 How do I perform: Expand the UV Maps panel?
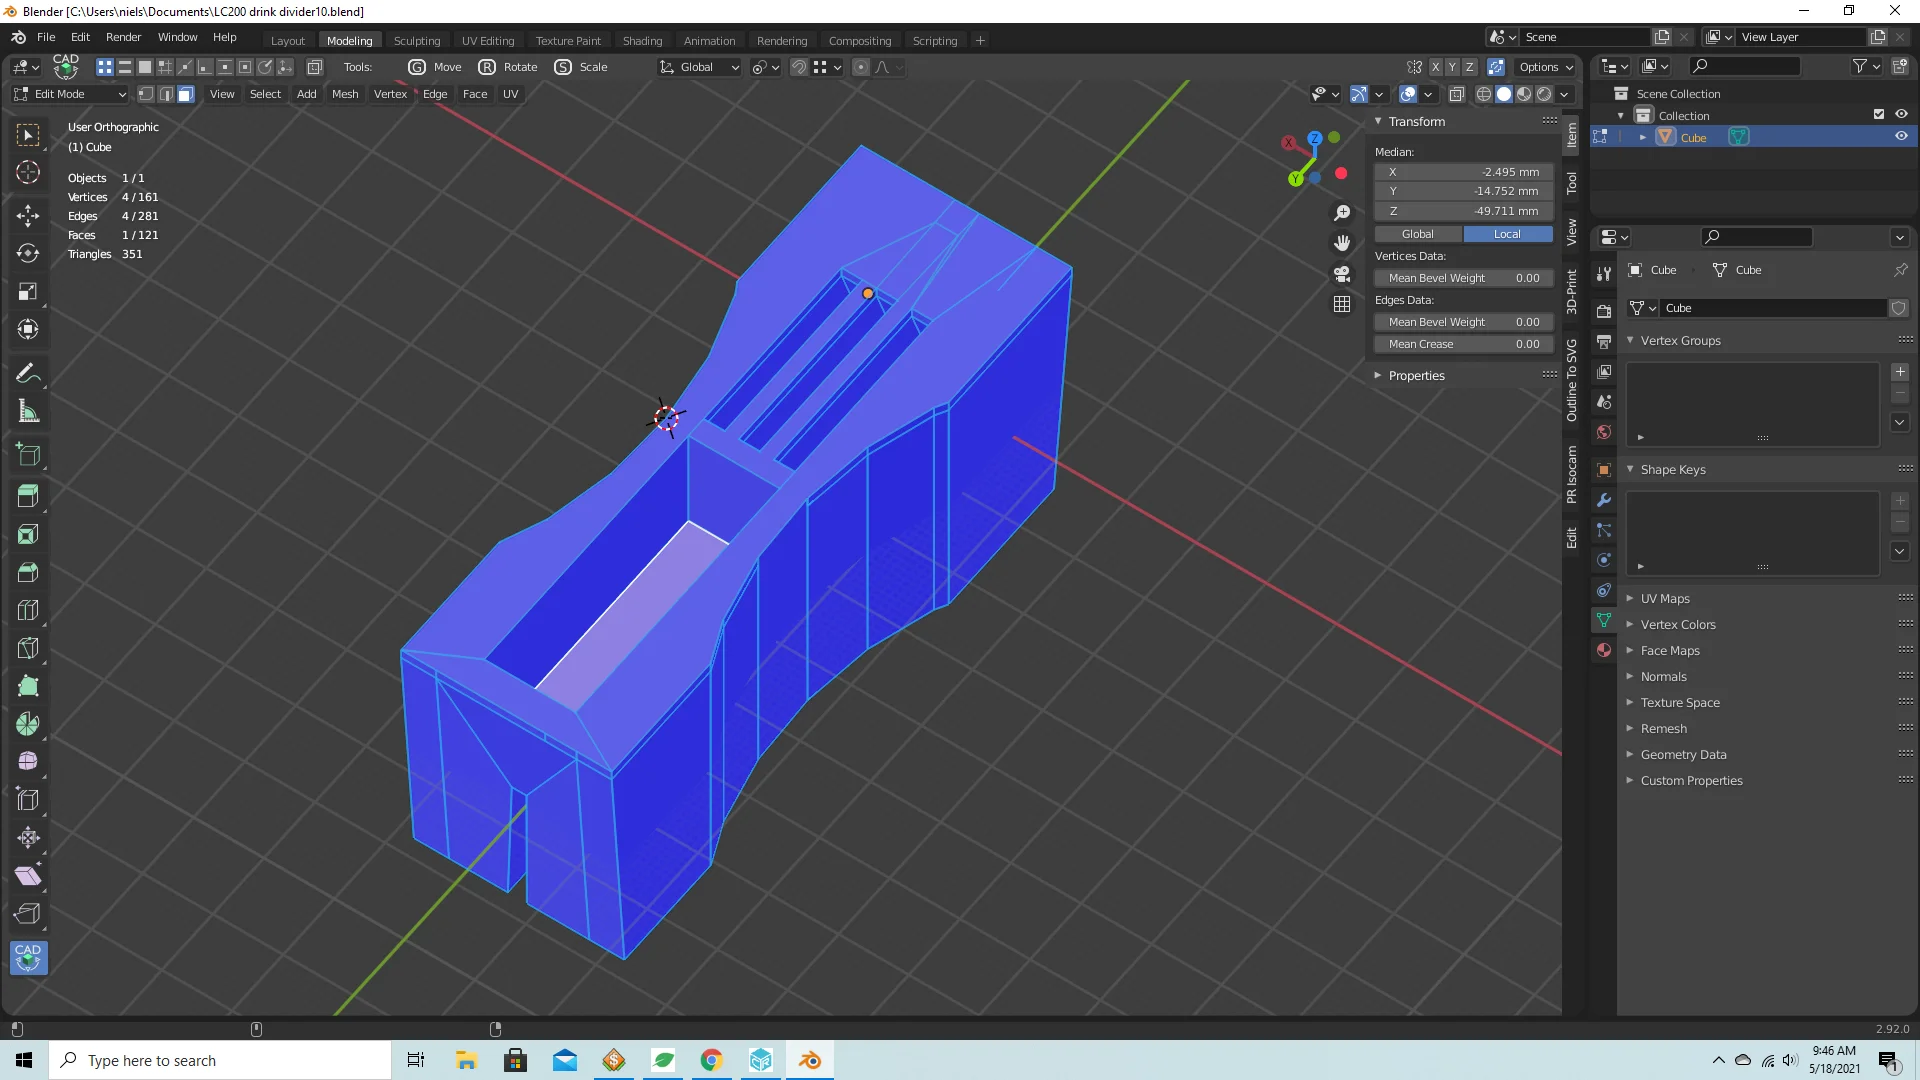1664,598
